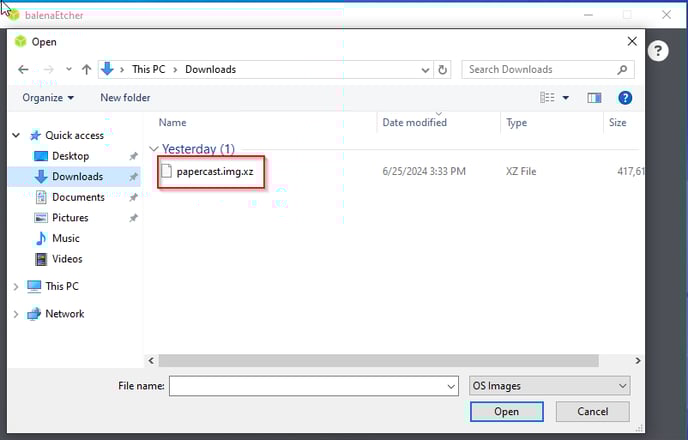Image resolution: width=688 pixels, height=440 pixels.
Task: Click the XZ File type cell
Action: tap(521, 172)
